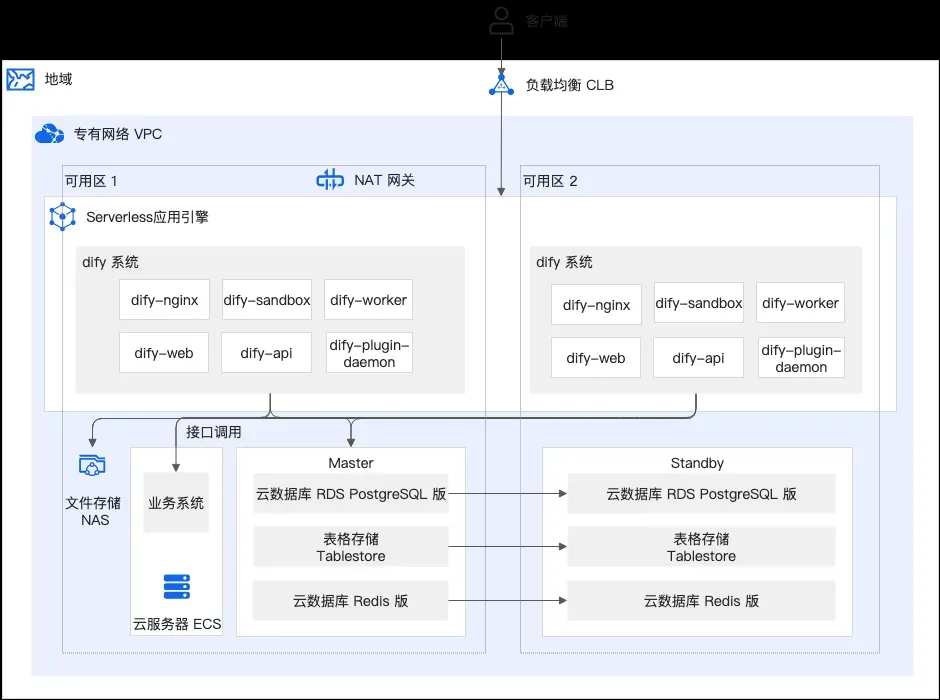Screen dimensions: 940x700
Task: Click dify-worker box in zone 2
Action: (x=800, y=303)
